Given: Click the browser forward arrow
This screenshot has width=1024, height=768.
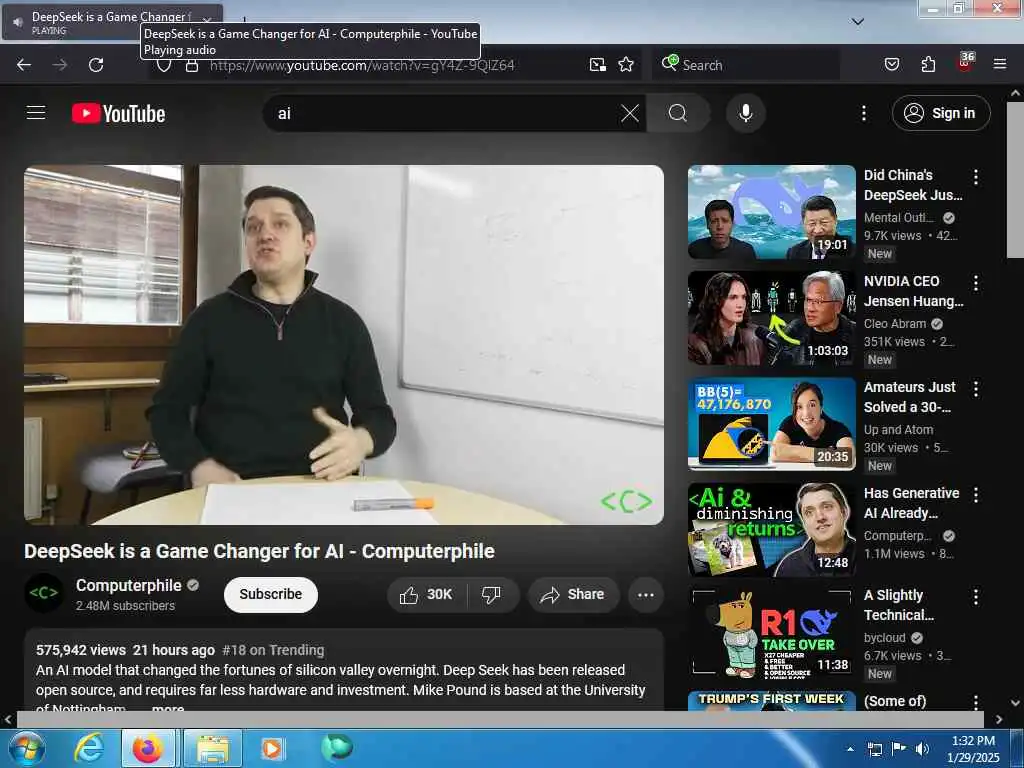Looking at the screenshot, I should pos(59,65).
